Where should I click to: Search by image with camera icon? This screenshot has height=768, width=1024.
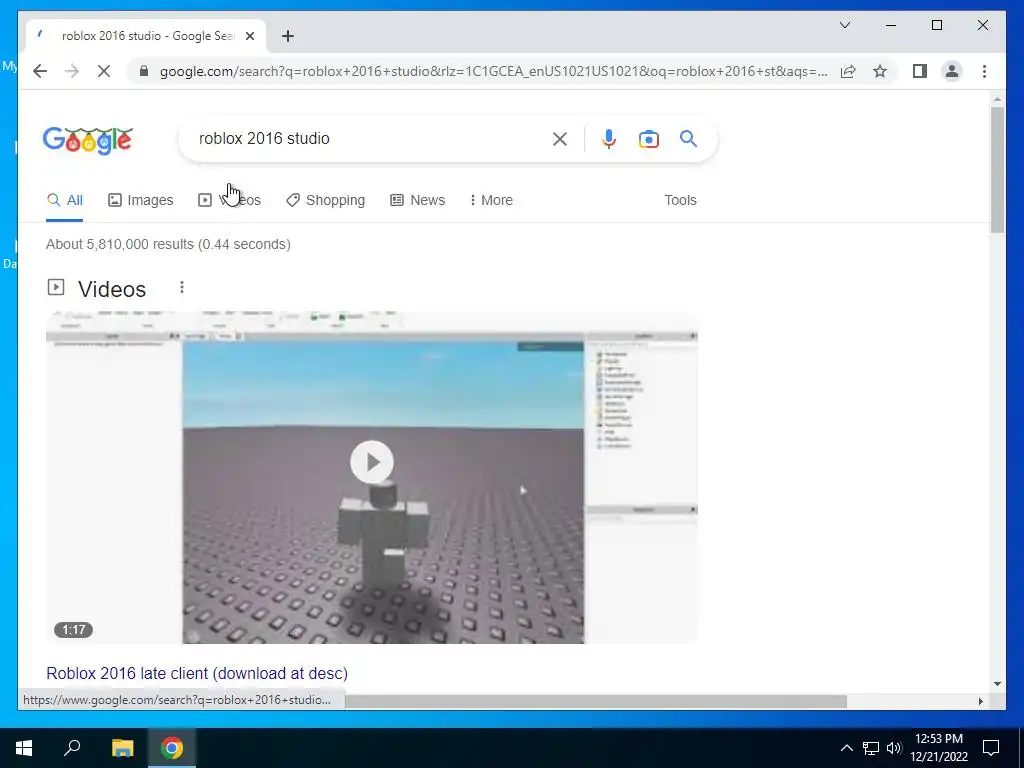point(648,138)
